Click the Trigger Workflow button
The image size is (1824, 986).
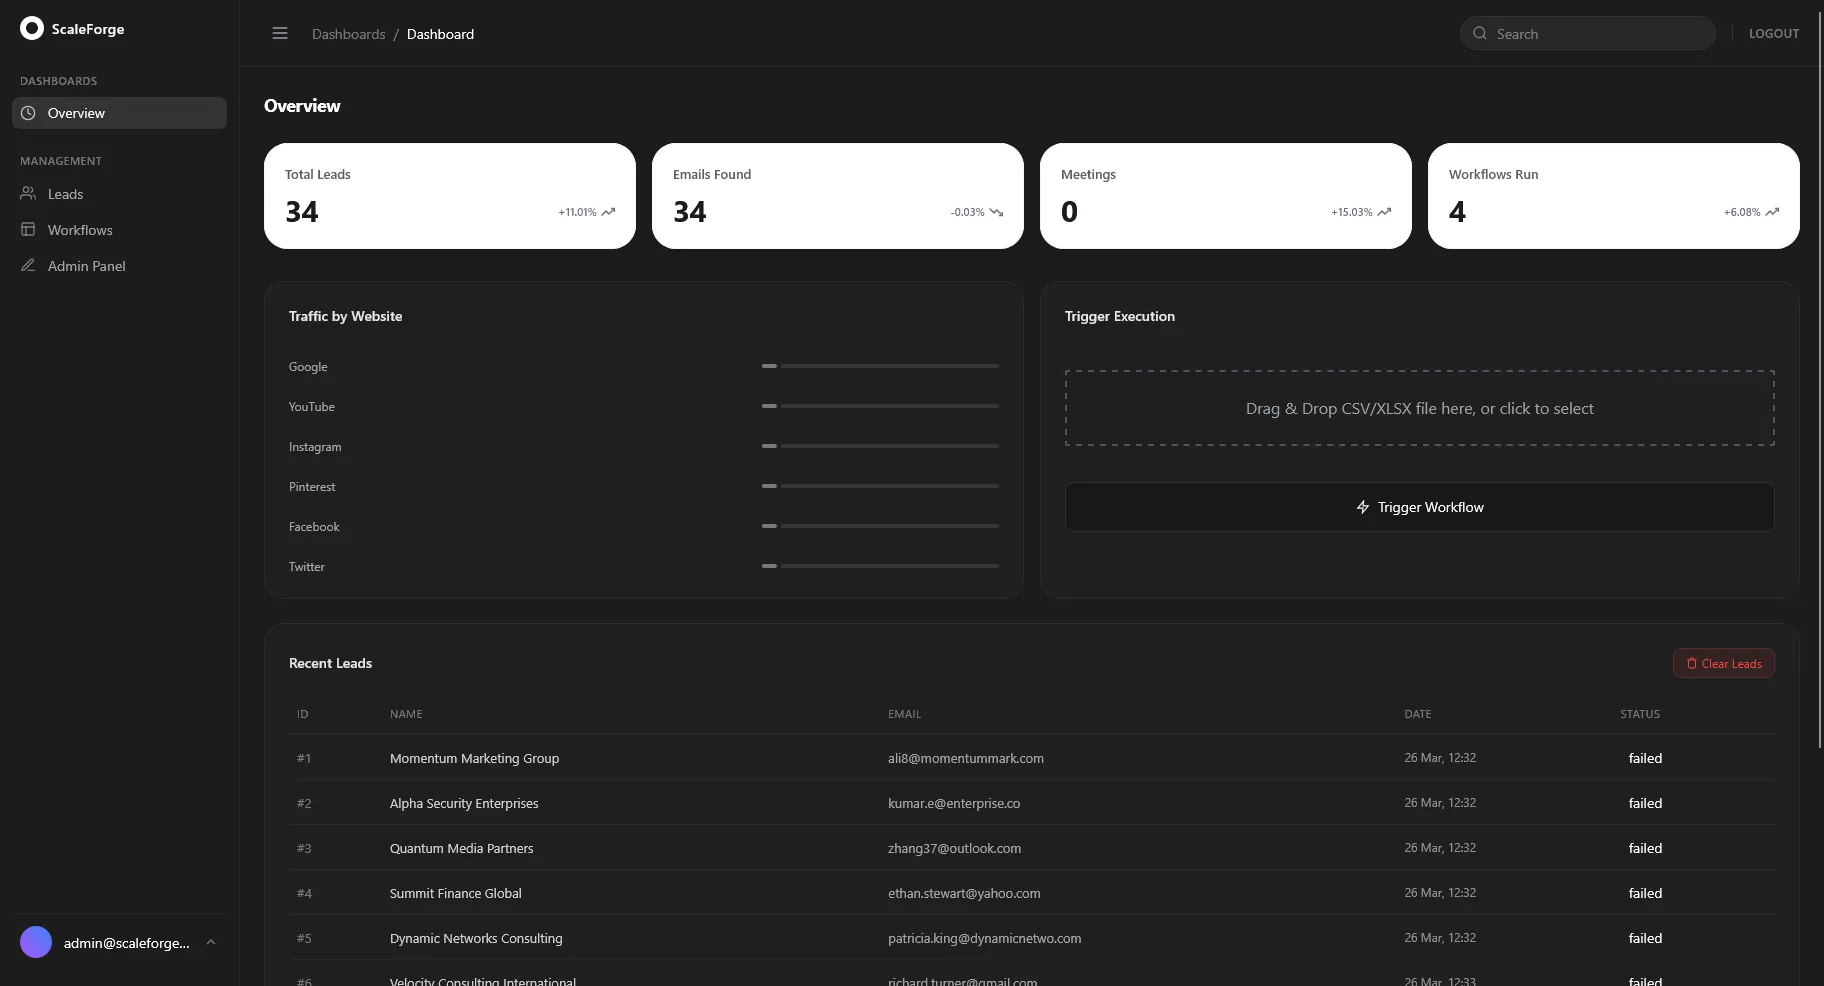[1420, 507]
